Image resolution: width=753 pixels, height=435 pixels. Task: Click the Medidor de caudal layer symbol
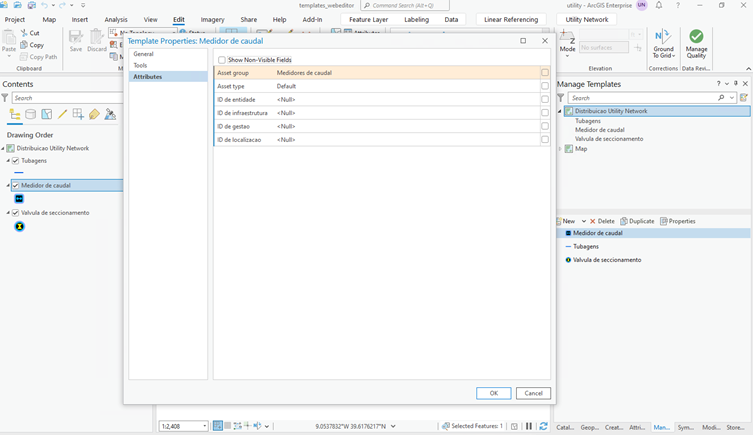19,199
